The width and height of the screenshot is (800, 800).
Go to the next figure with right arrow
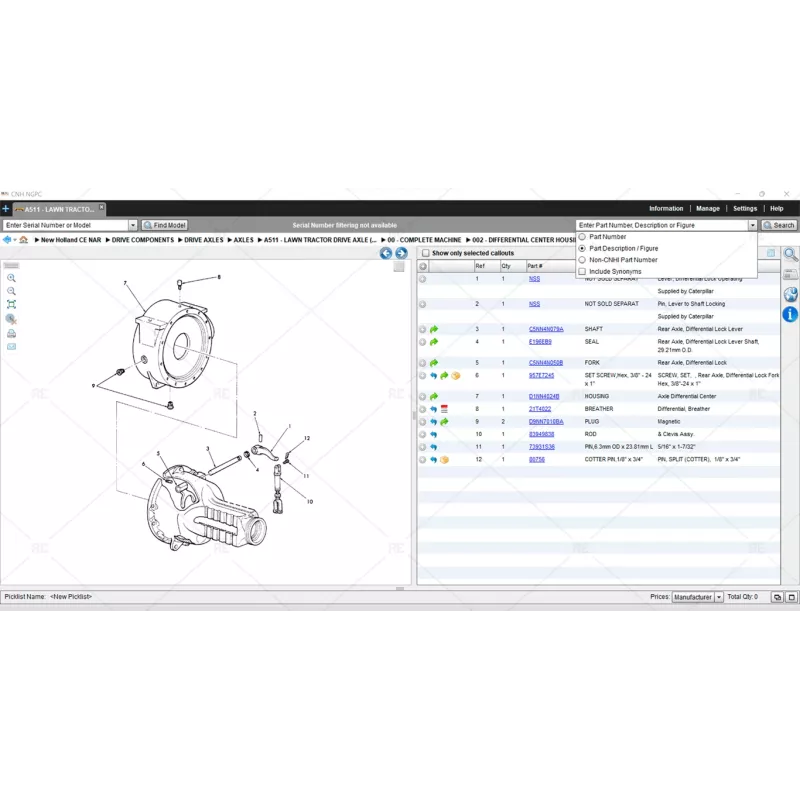tap(401, 254)
